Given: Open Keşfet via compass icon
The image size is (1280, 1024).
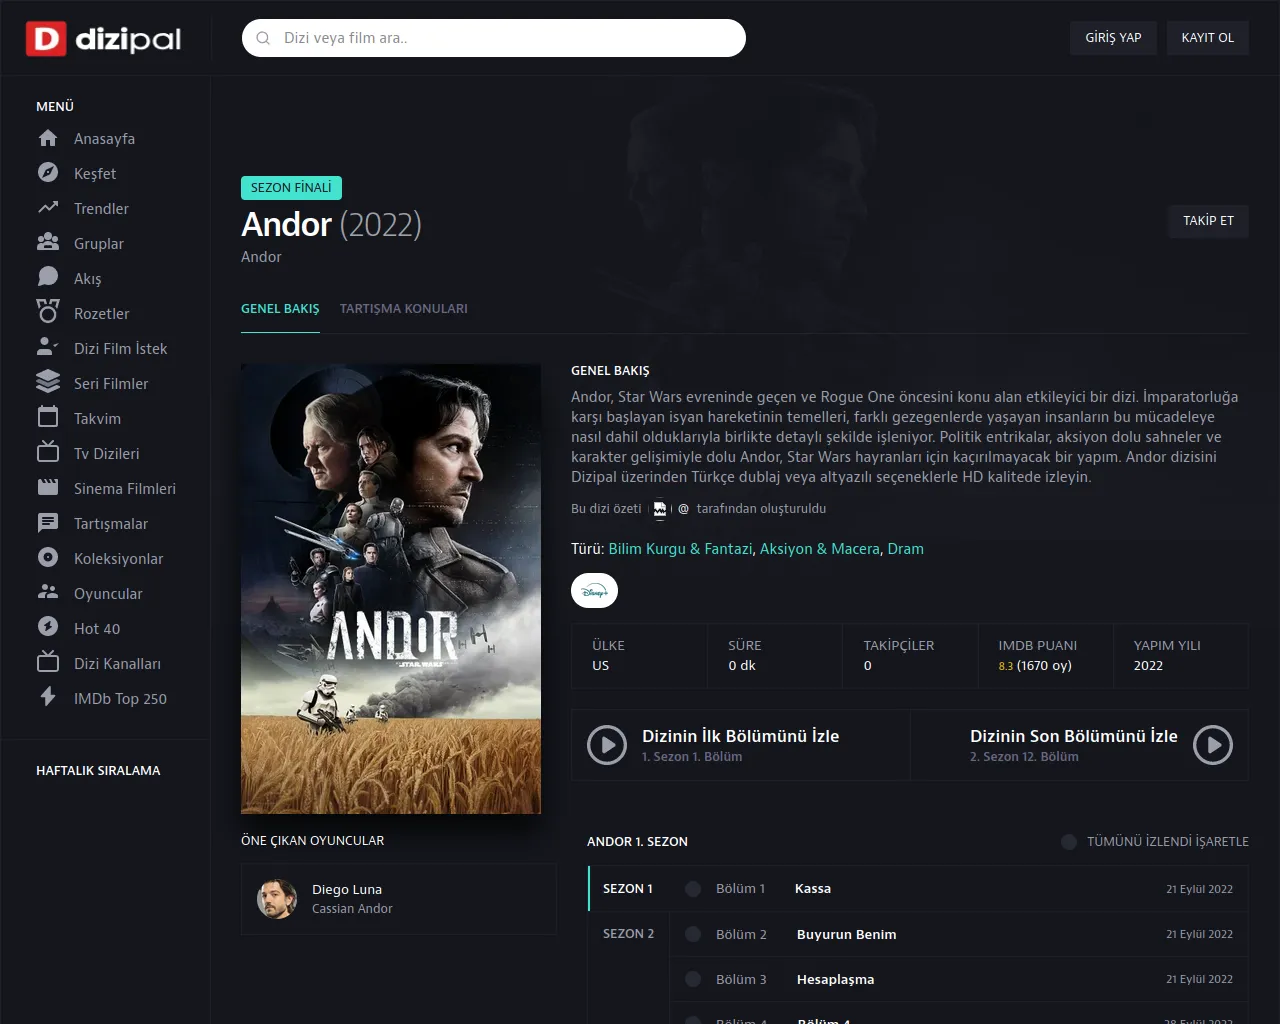Looking at the screenshot, I should pyautogui.click(x=48, y=173).
